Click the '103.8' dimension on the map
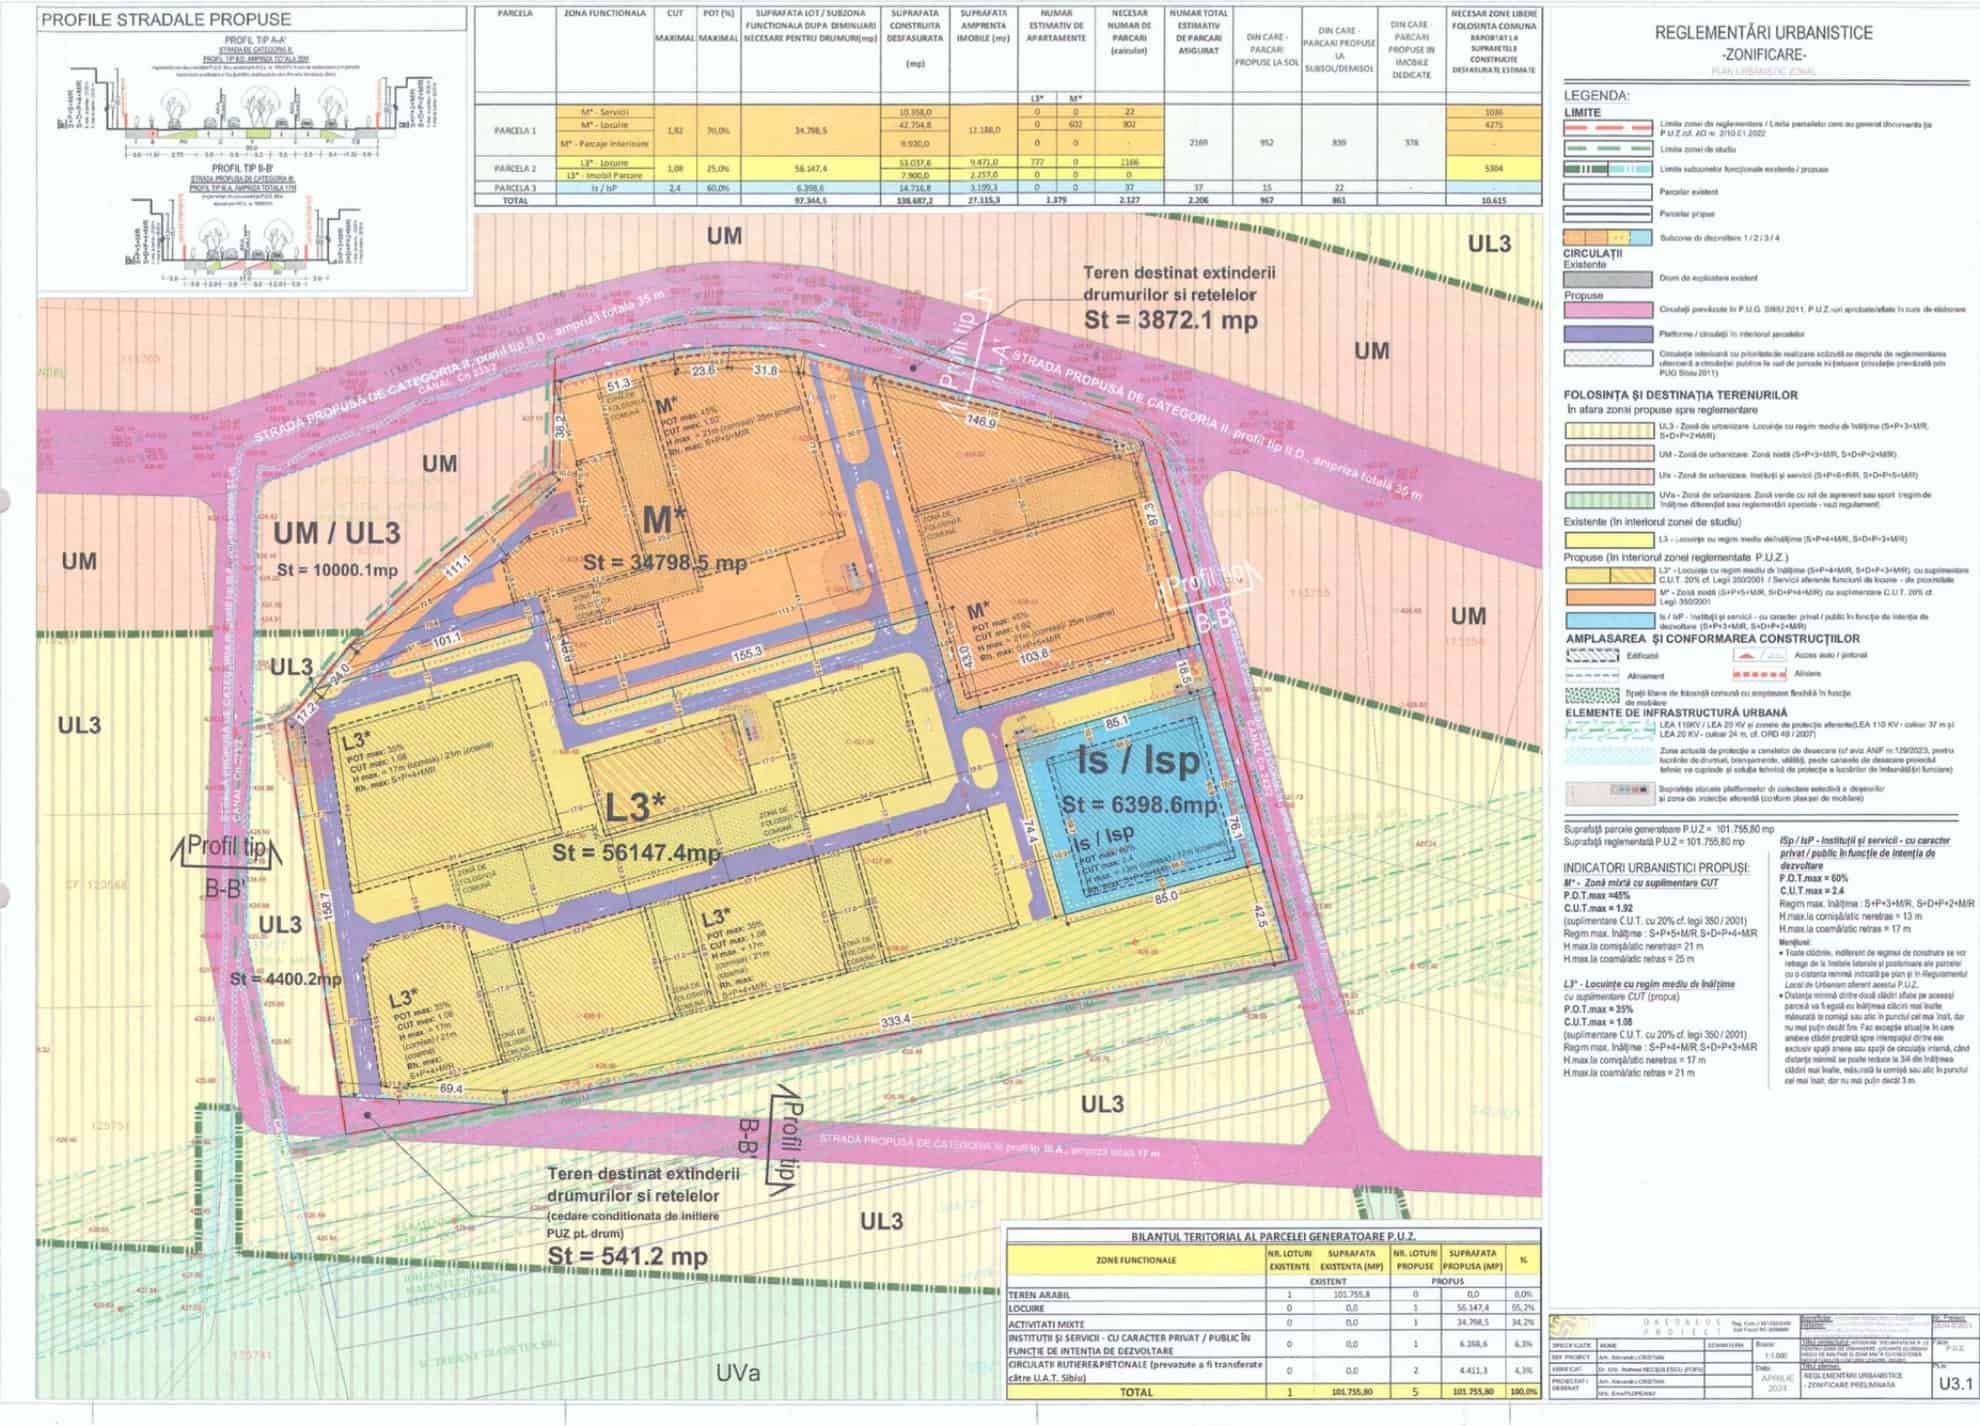 pyautogui.click(x=1032, y=655)
